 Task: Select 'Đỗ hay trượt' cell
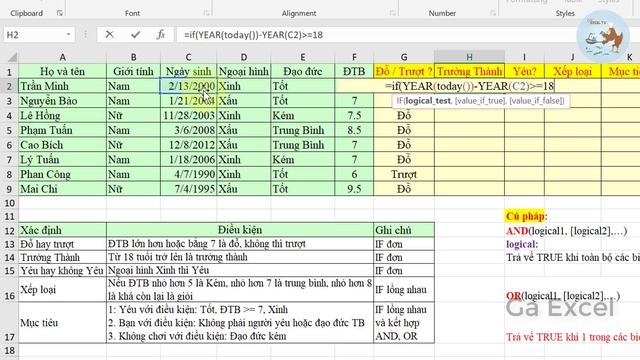tap(62, 244)
